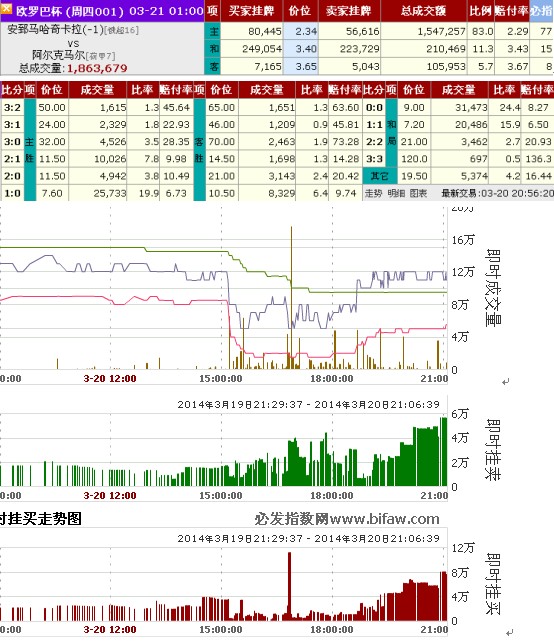
Task: Click the 客胜 away-win vertical label
Action: pyautogui.click(x=199, y=150)
